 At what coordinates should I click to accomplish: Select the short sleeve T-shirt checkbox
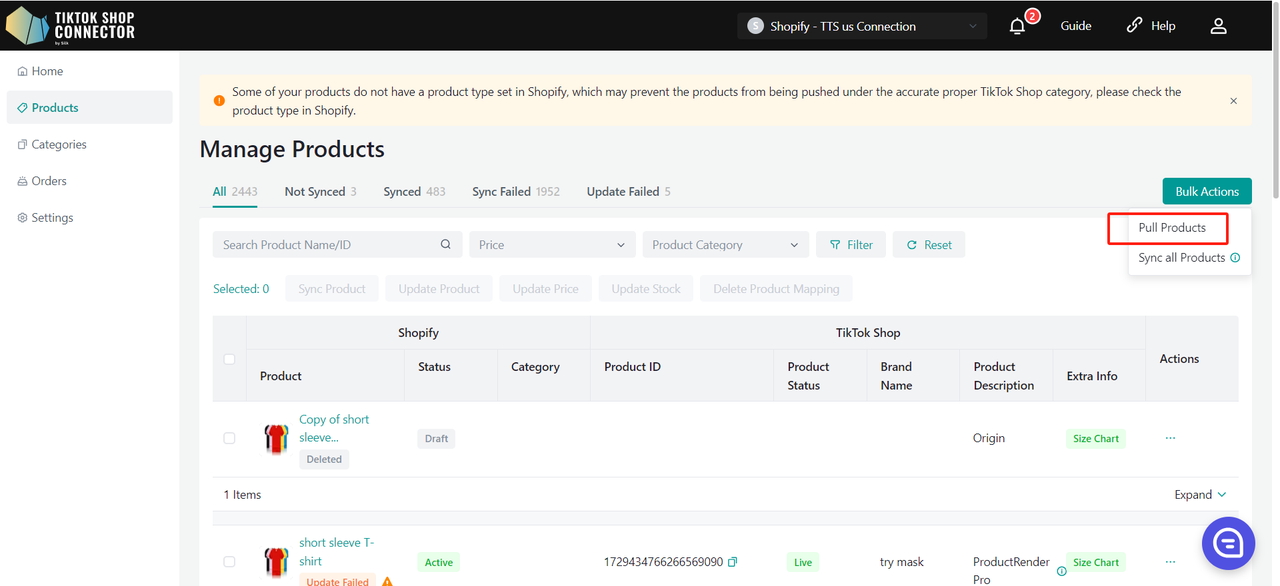tap(229, 562)
